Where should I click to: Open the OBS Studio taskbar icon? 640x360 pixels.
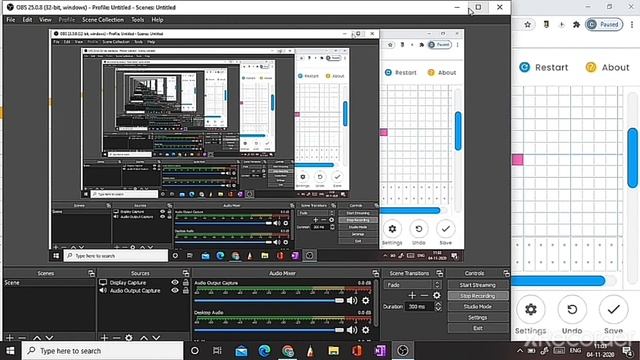tap(402, 351)
